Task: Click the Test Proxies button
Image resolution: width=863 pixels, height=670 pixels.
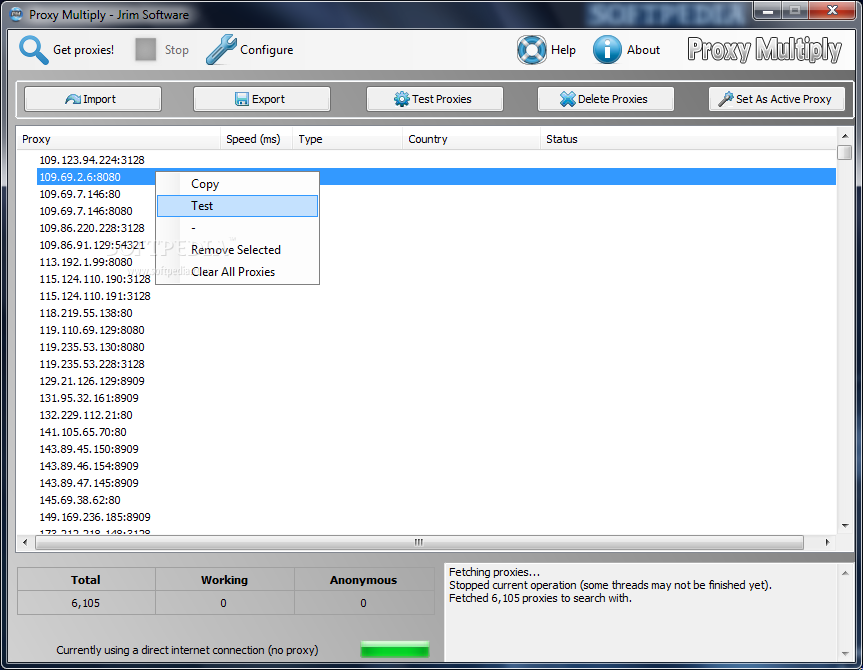Action: tap(434, 99)
